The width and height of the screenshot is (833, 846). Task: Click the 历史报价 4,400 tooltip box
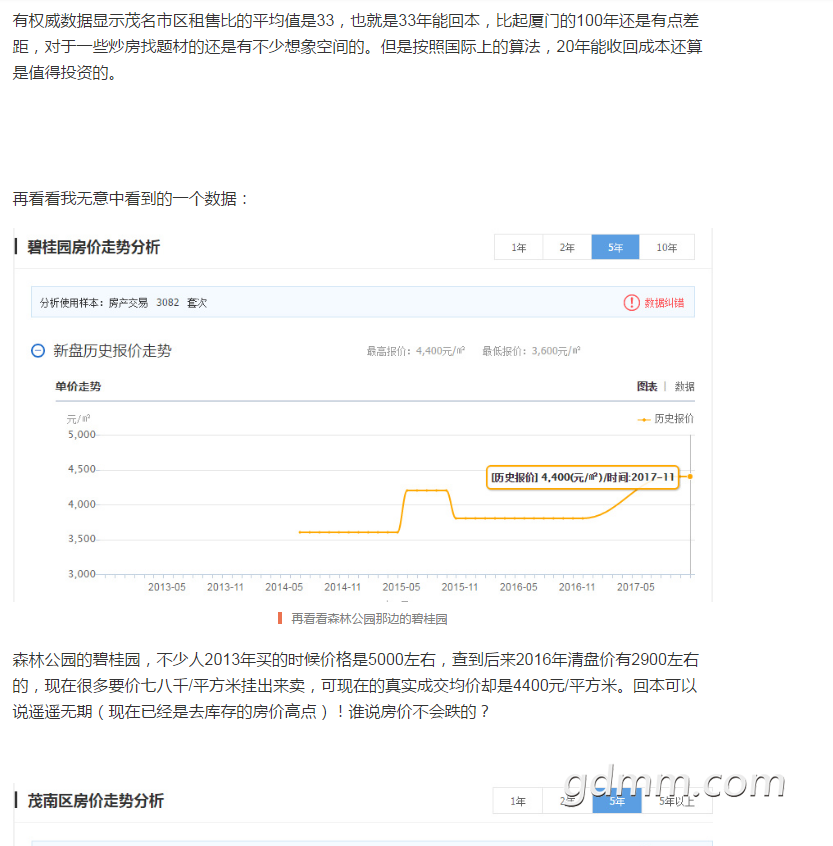tap(582, 477)
